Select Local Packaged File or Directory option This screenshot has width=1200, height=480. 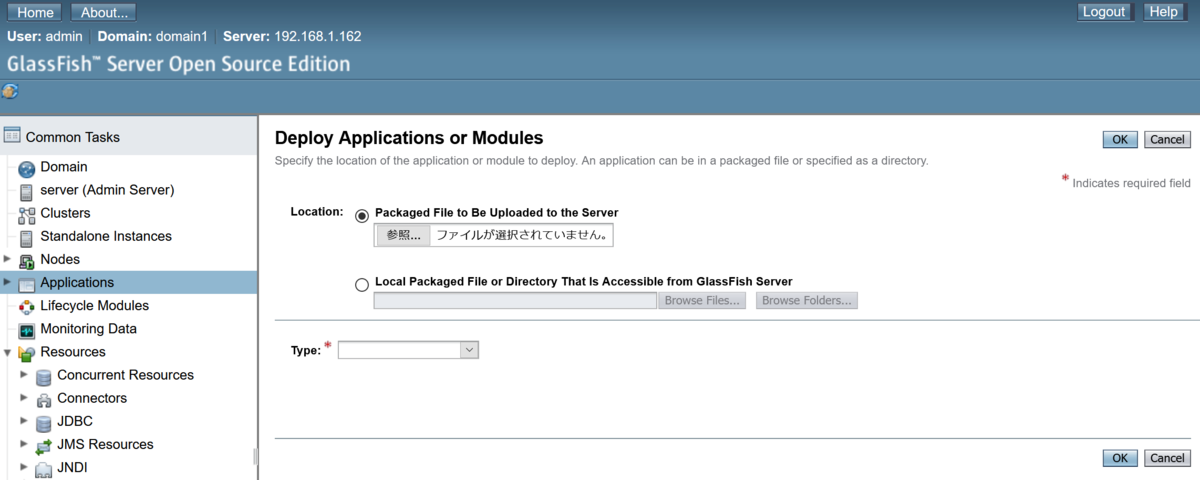click(362, 285)
